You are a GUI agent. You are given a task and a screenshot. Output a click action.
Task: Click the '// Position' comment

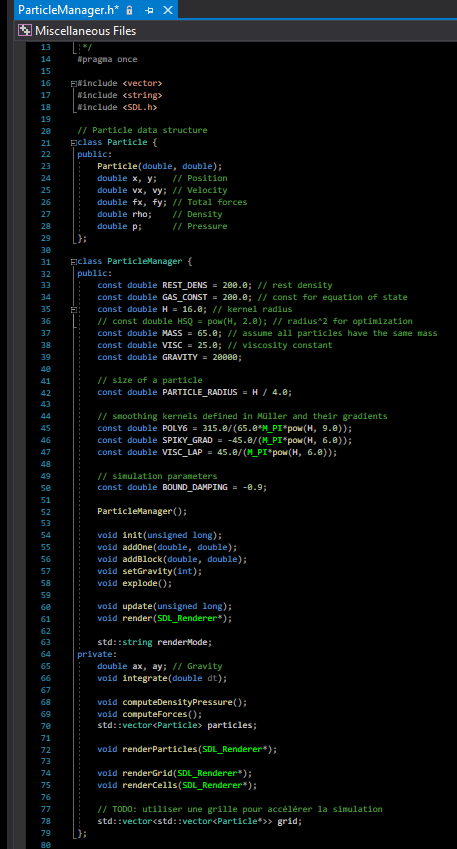pyautogui.click(x=200, y=178)
